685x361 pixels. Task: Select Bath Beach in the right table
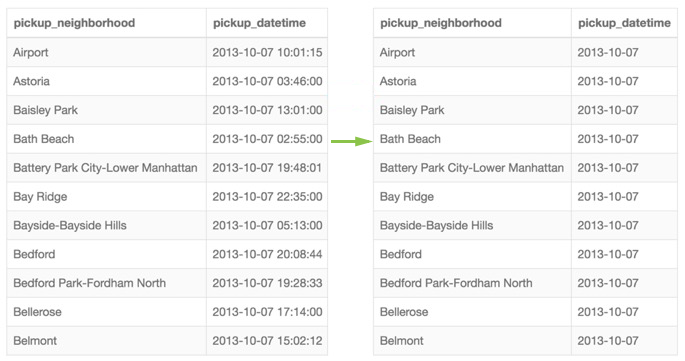410,139
